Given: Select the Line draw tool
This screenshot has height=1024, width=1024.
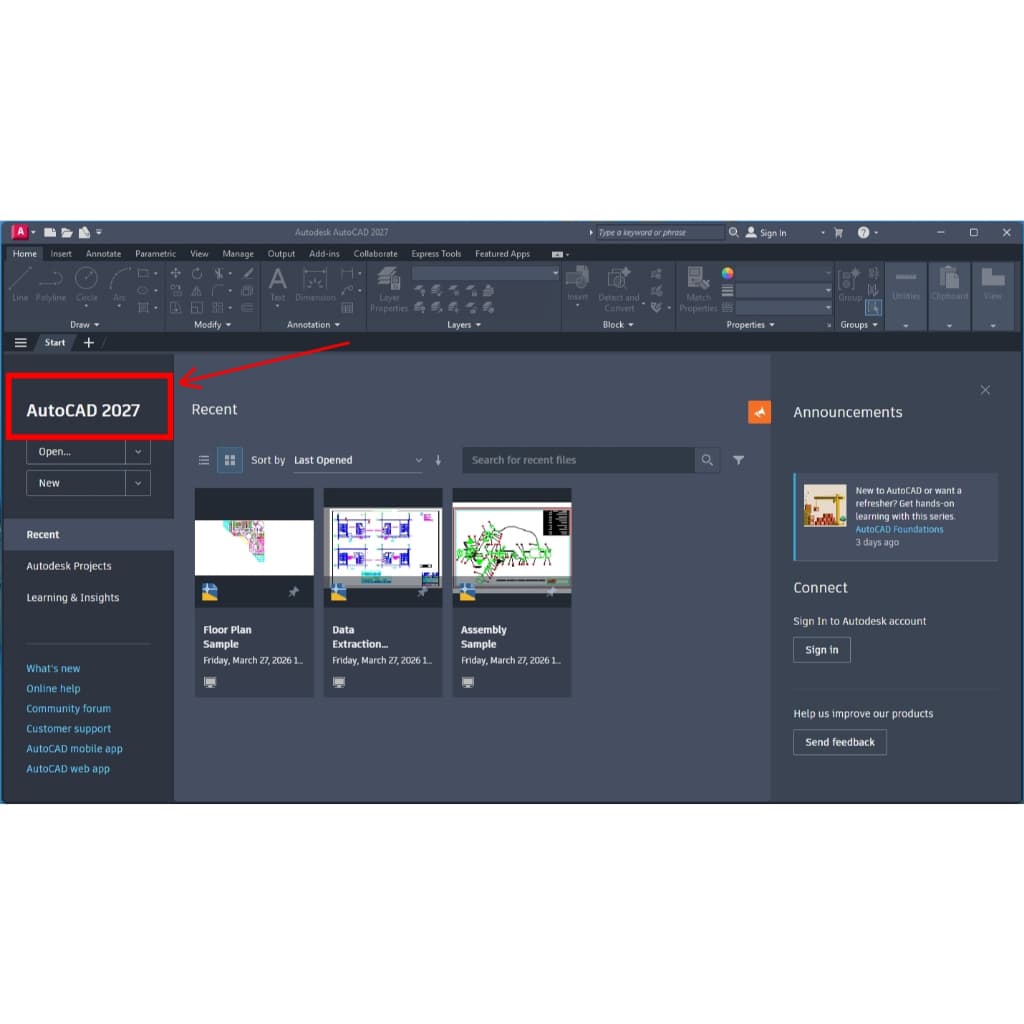Looking at the screenshot, I should pos(20,284).
